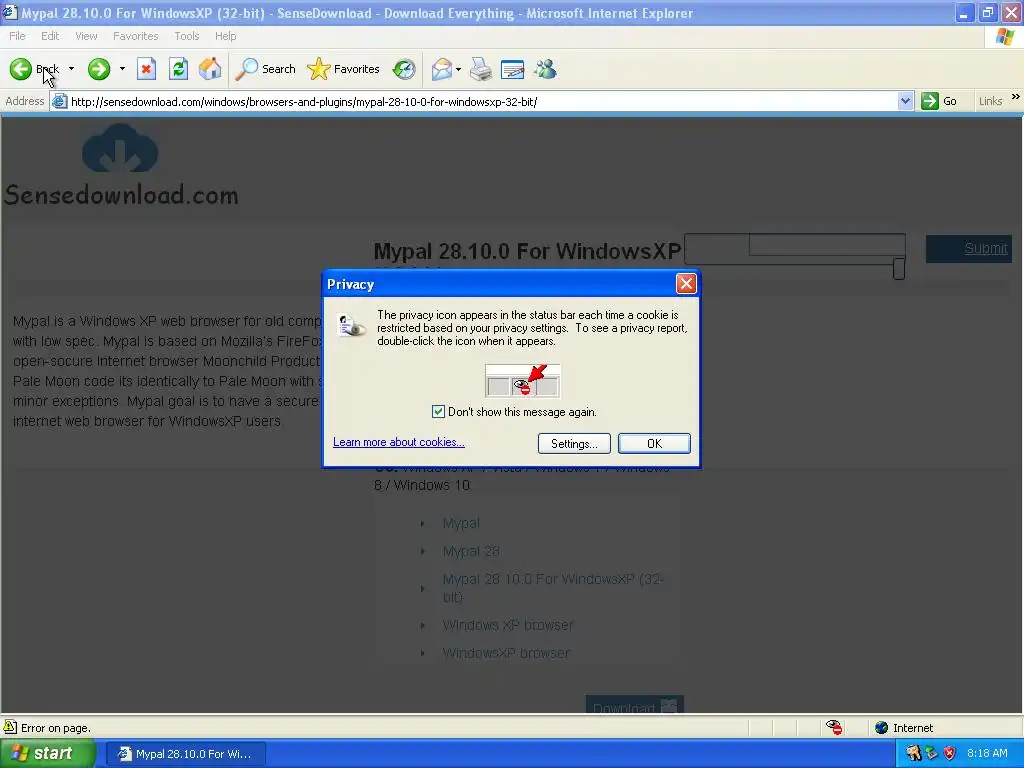1024x768 pixels.
Task: Click the Internet zone globe icon
Action: click(x=882, y=728)
